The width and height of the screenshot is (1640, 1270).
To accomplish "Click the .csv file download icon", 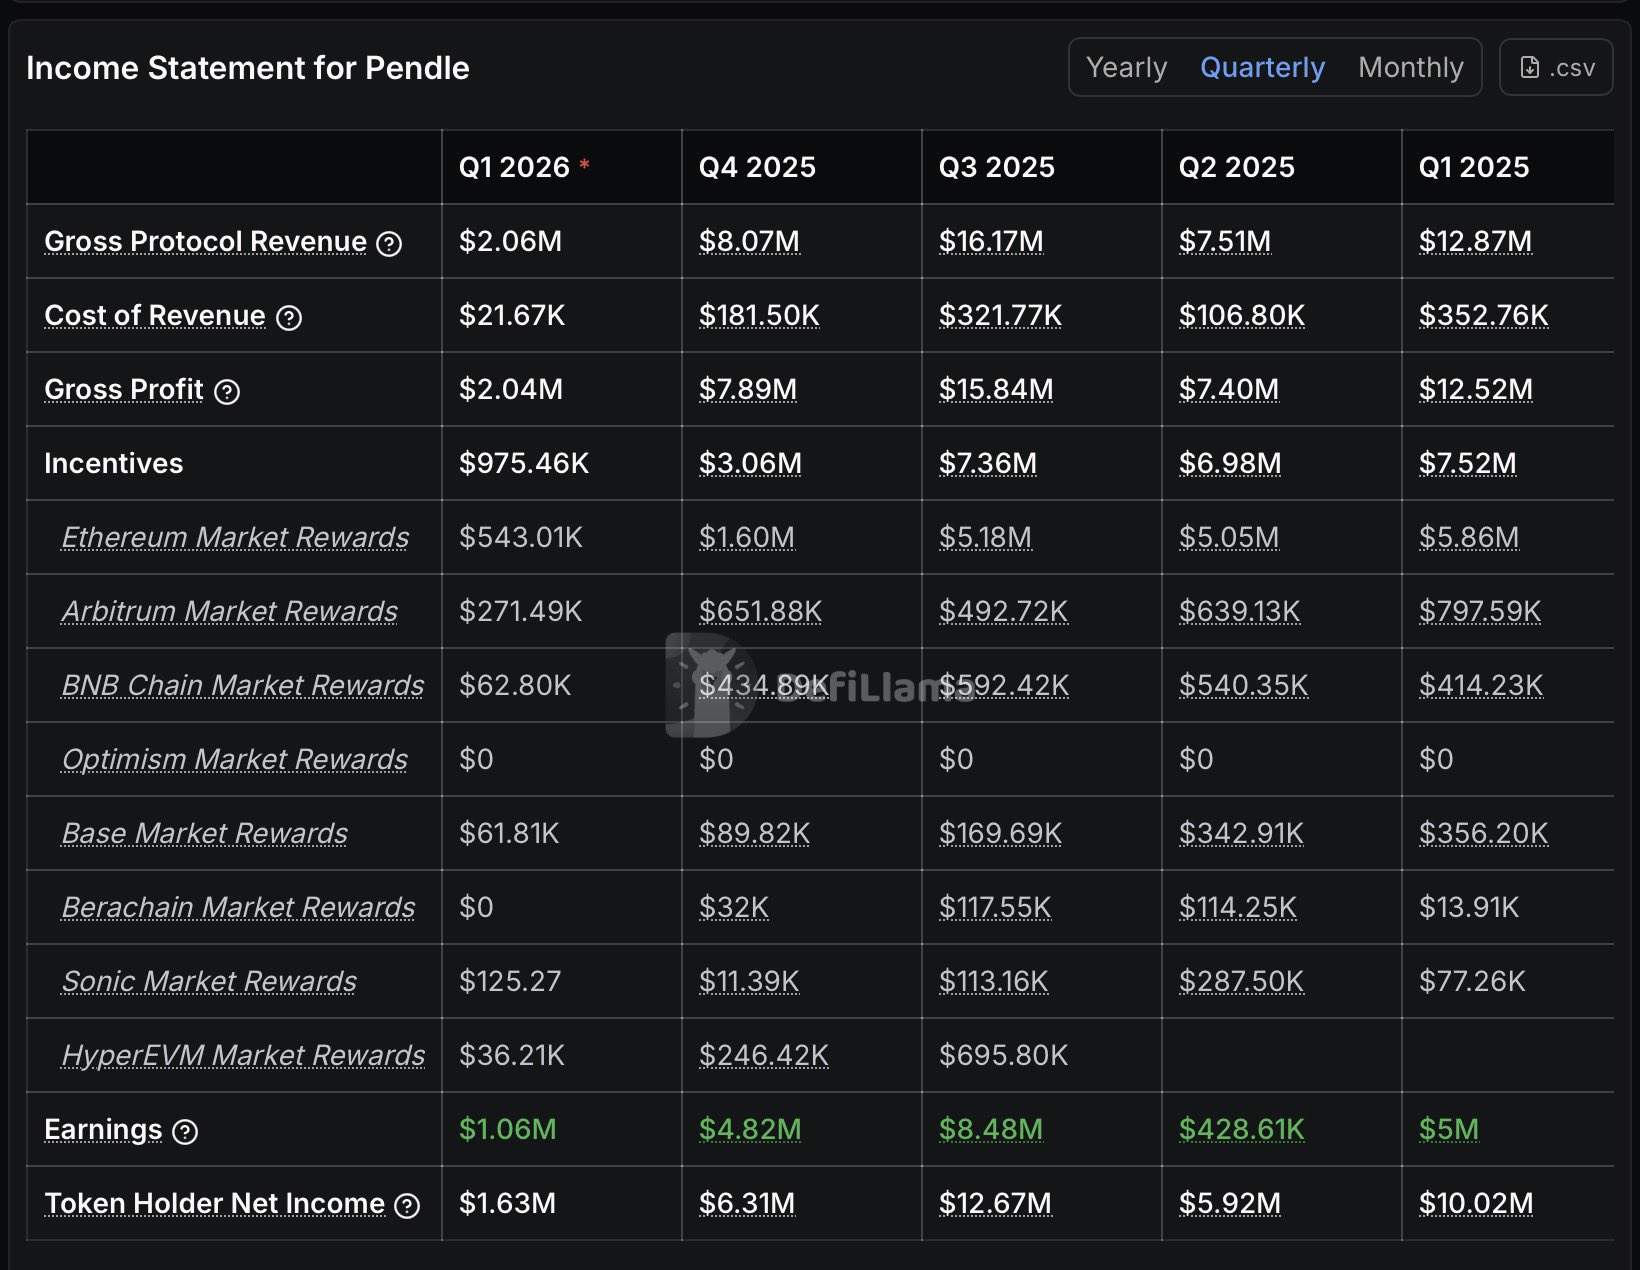I will point(1530,67).
